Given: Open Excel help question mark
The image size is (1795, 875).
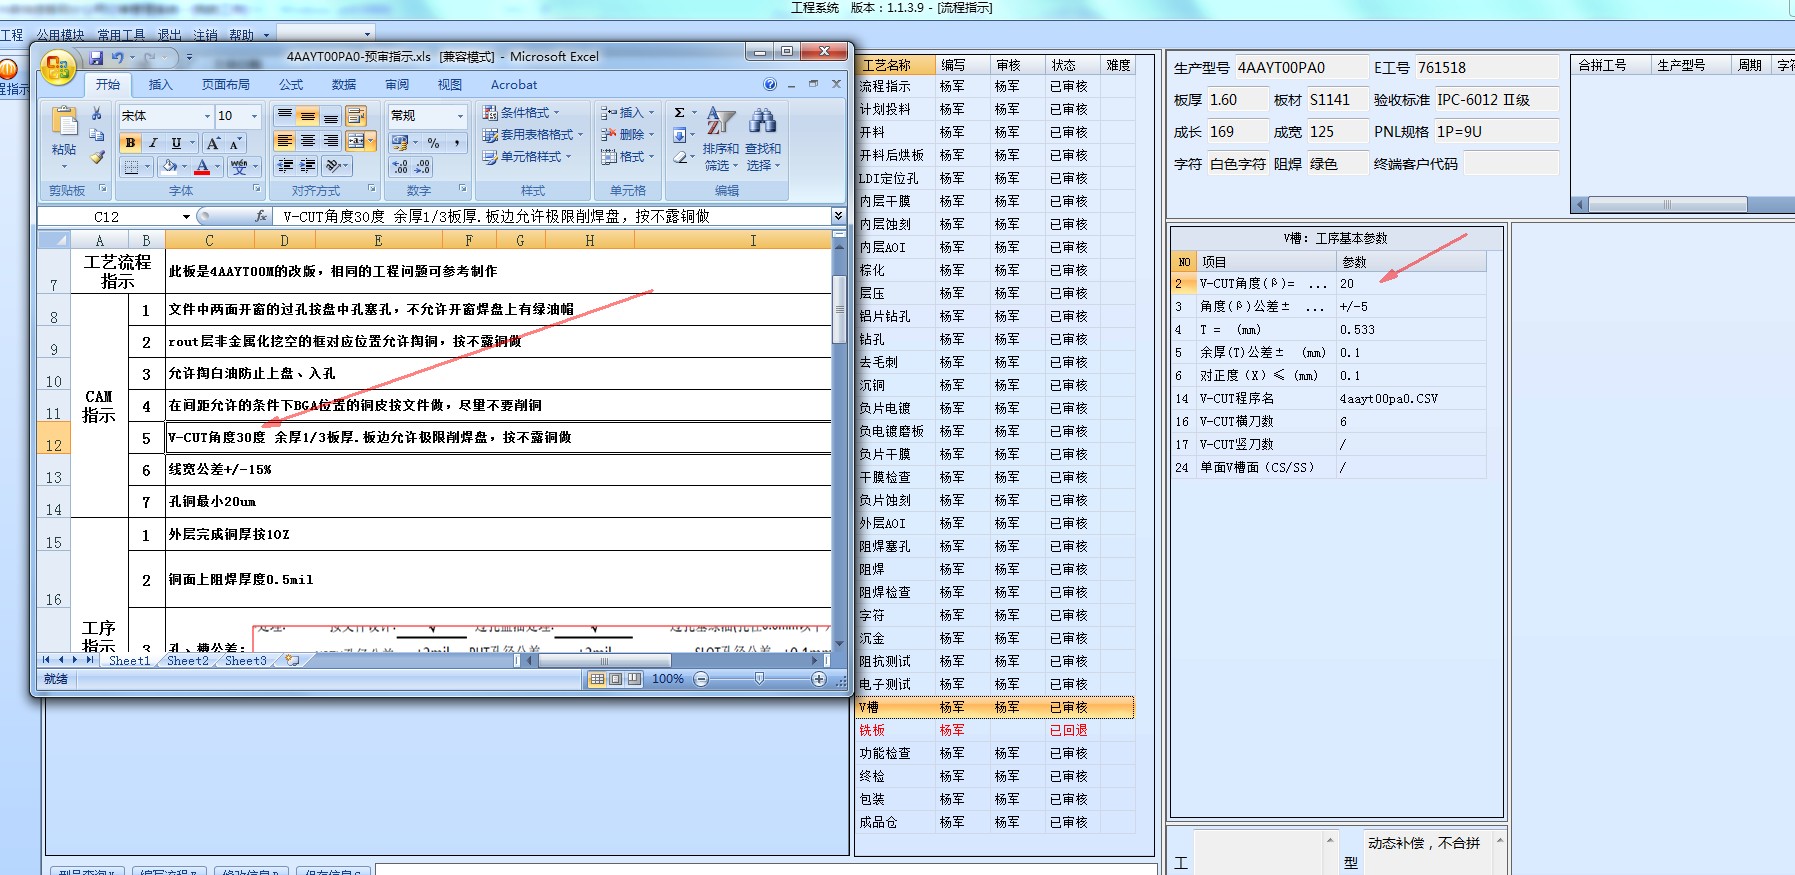Looking at the screenshot, I should [770, 85].
